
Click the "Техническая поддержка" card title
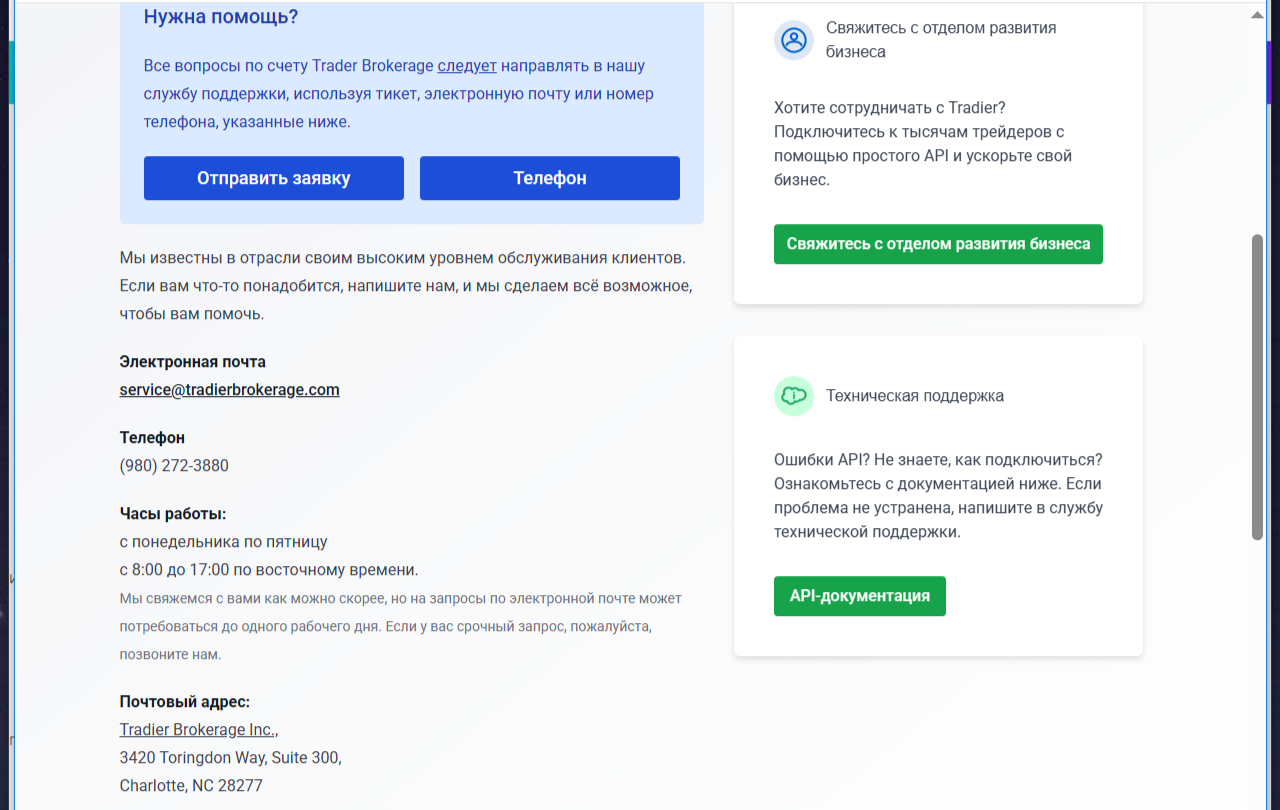point(914,396)
